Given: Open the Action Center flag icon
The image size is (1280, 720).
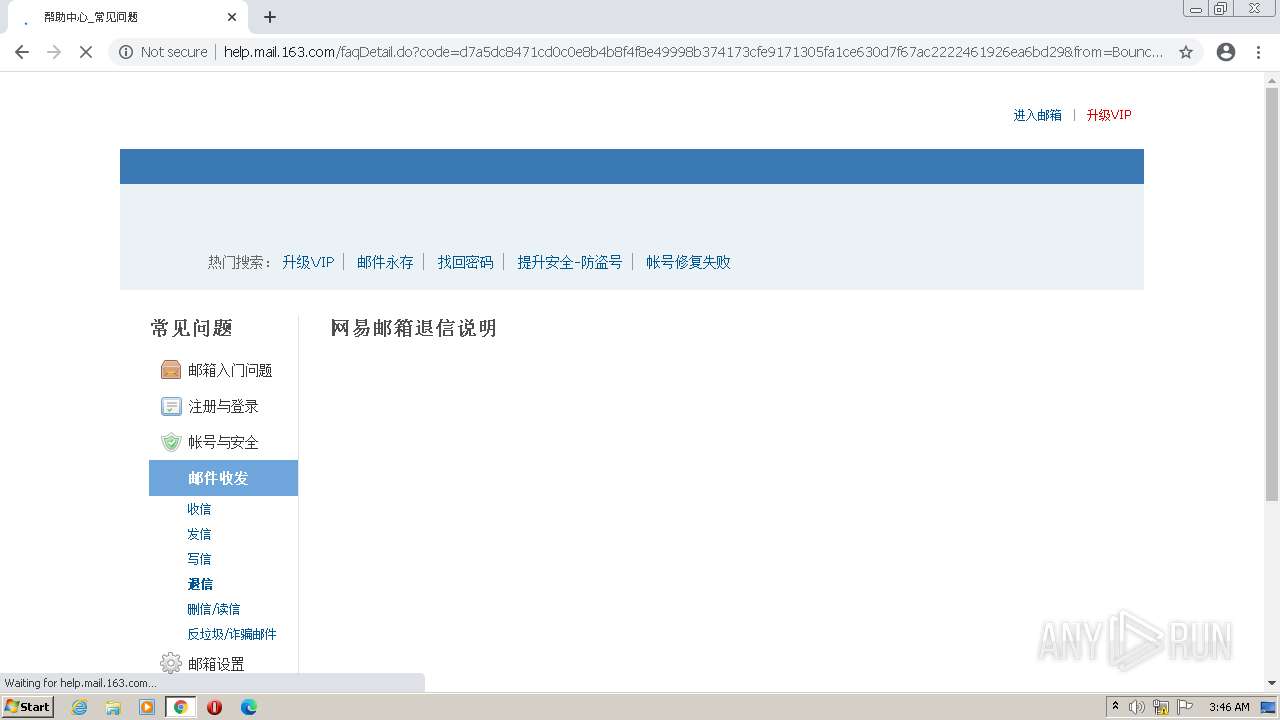Looking at the screenshot, I should (1185, 707).
